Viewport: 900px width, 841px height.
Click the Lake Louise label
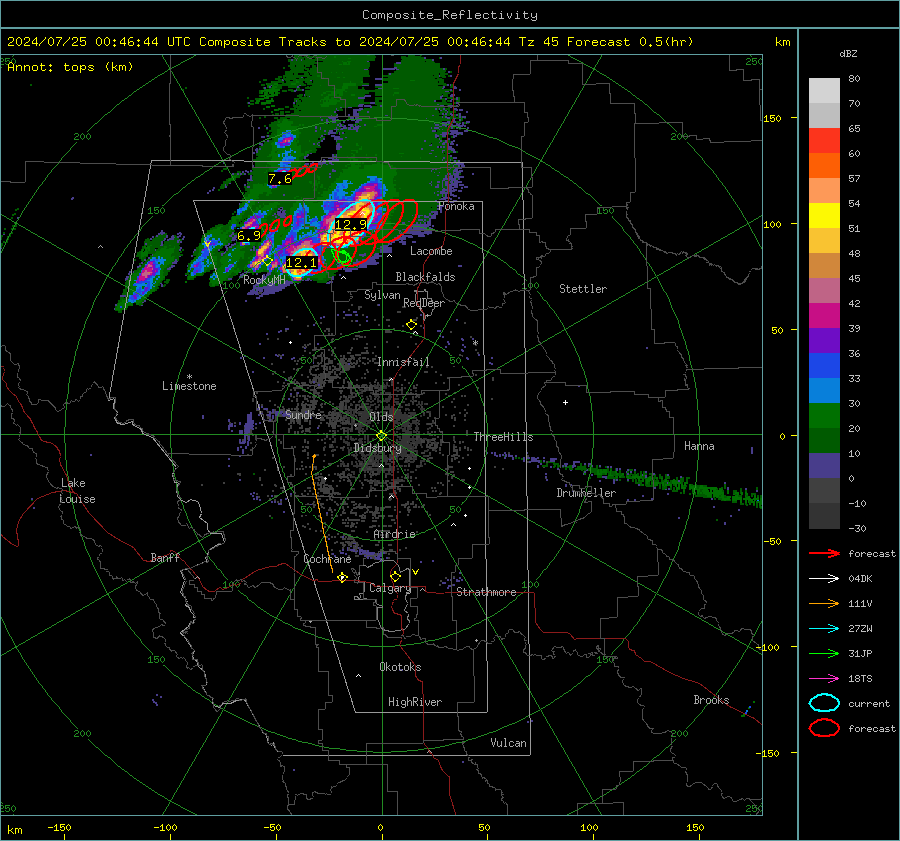(77, 491)
